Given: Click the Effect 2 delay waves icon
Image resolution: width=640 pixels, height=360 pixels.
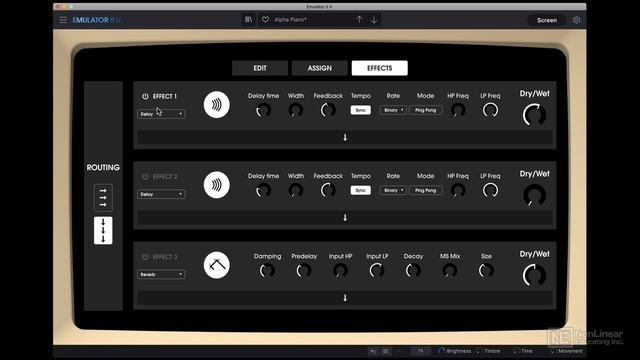Looking at the screenshot, I should click(216, 185).
